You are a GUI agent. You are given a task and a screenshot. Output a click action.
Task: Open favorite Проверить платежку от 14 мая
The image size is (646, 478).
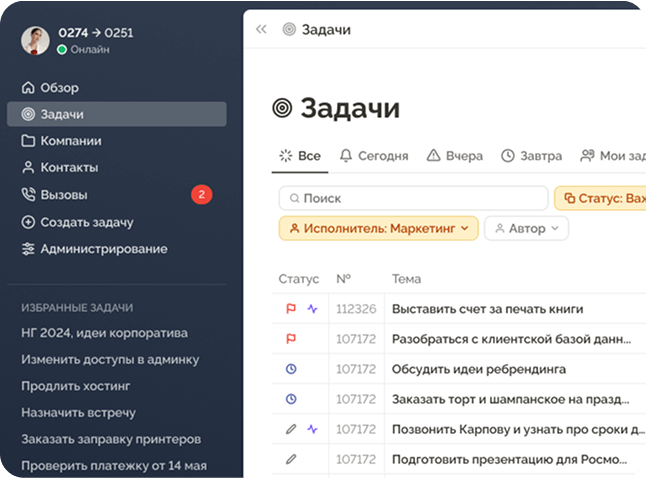[114, 466]
